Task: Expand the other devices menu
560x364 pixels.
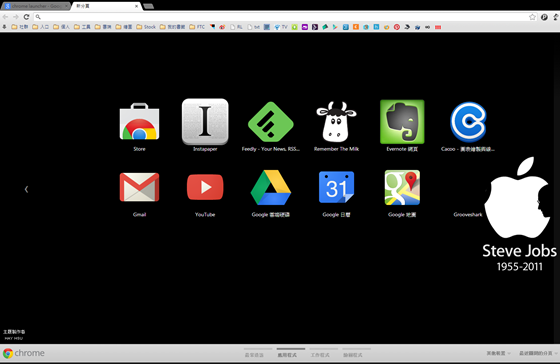Action: click(x=499, y=353)
